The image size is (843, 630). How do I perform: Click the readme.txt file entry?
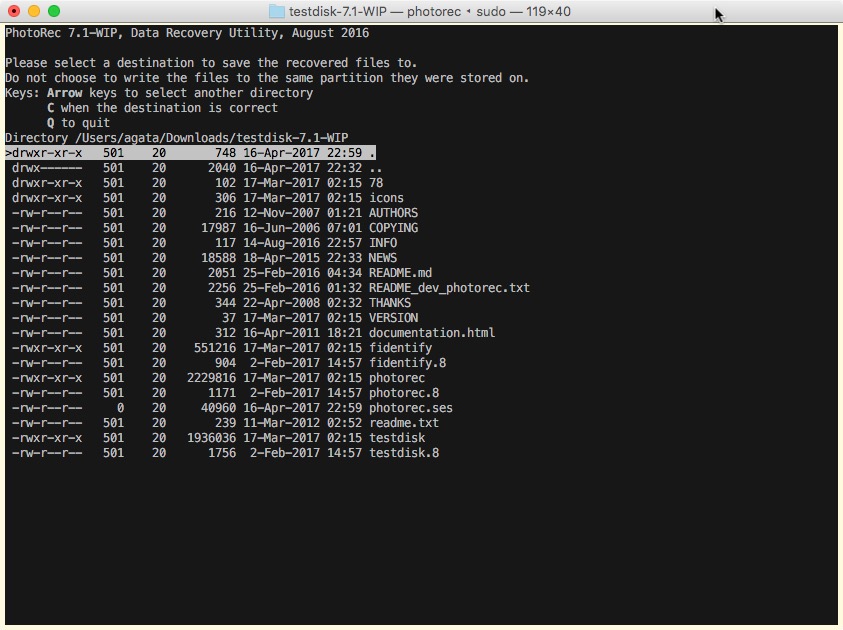(x=404, y=423)
